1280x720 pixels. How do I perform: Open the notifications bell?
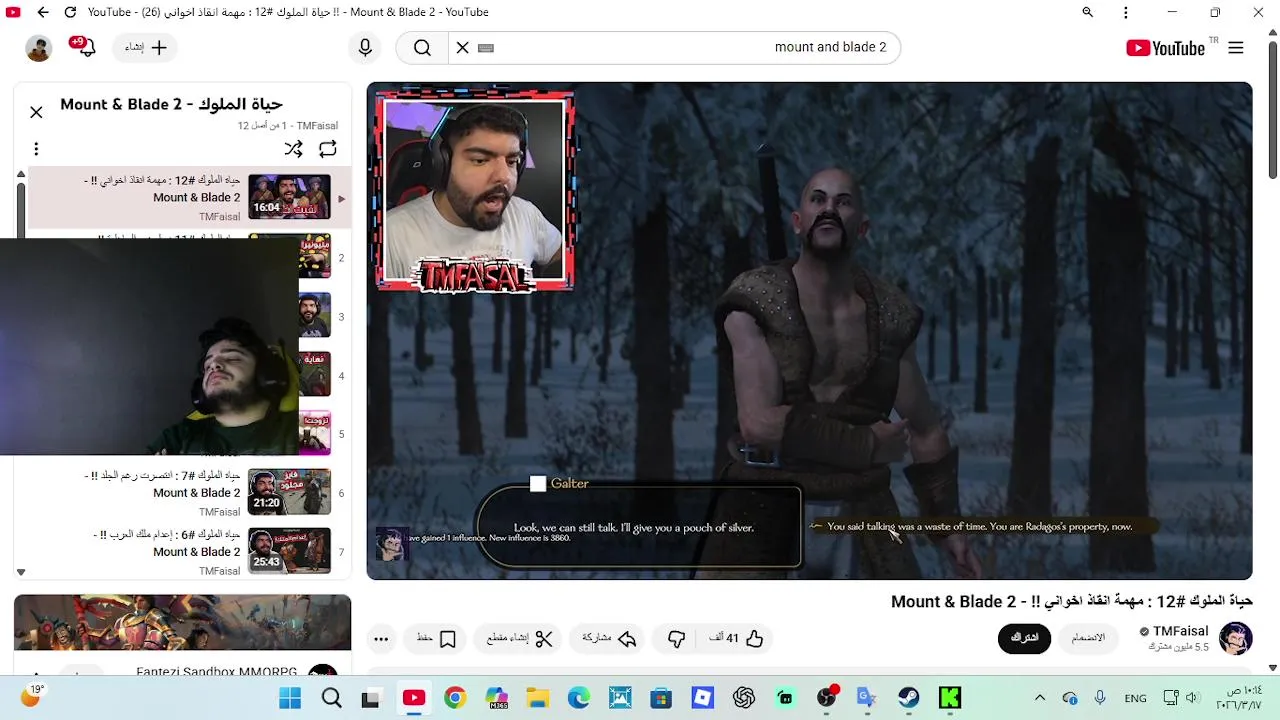[86, 47]
